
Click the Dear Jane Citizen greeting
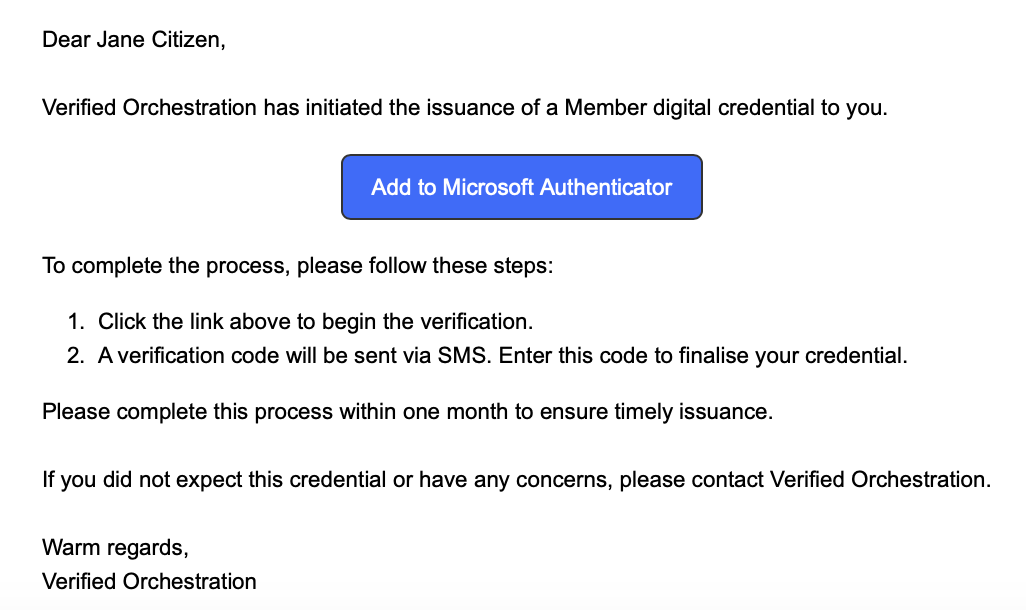(x=134, y=41)
